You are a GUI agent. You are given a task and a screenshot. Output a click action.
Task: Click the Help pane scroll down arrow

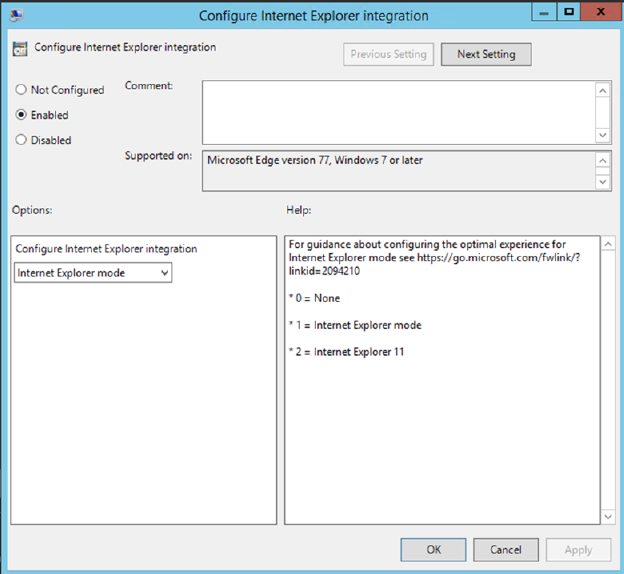click(x=608, y=517)
